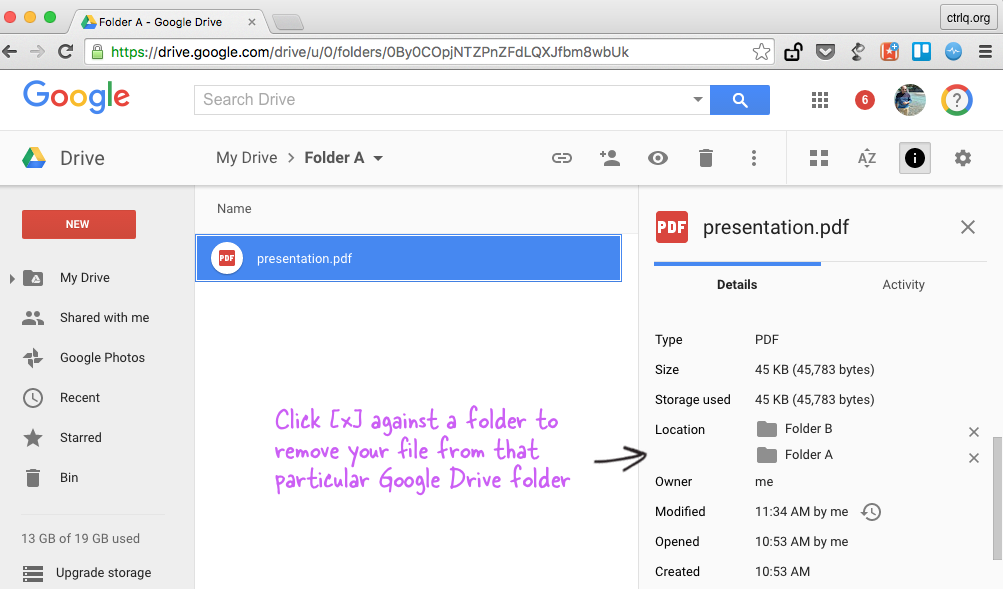This screenshot has width=1003, height=589.
Task: Expand the Folder A breadcrumb menu
Action: (x=378, y=157)
